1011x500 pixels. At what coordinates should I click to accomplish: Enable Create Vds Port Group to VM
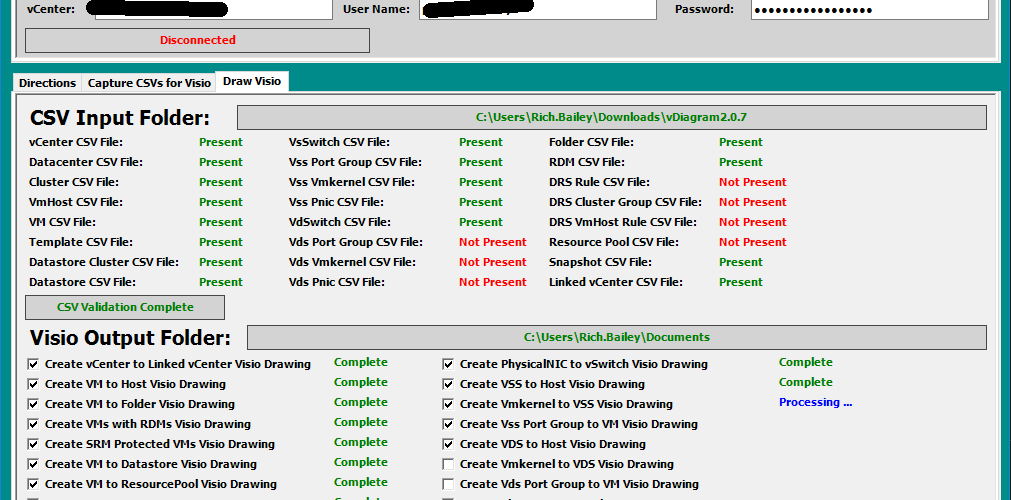click(449, 484)
